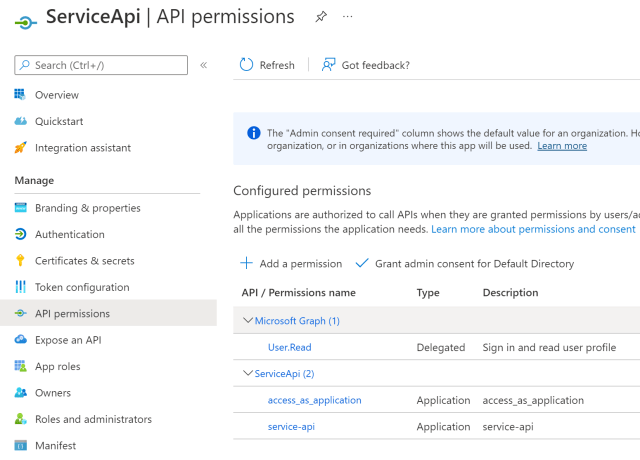This screenshot has height=460, width=640.
Task: Open Token configuration
Action: click(x=82, y=287)
